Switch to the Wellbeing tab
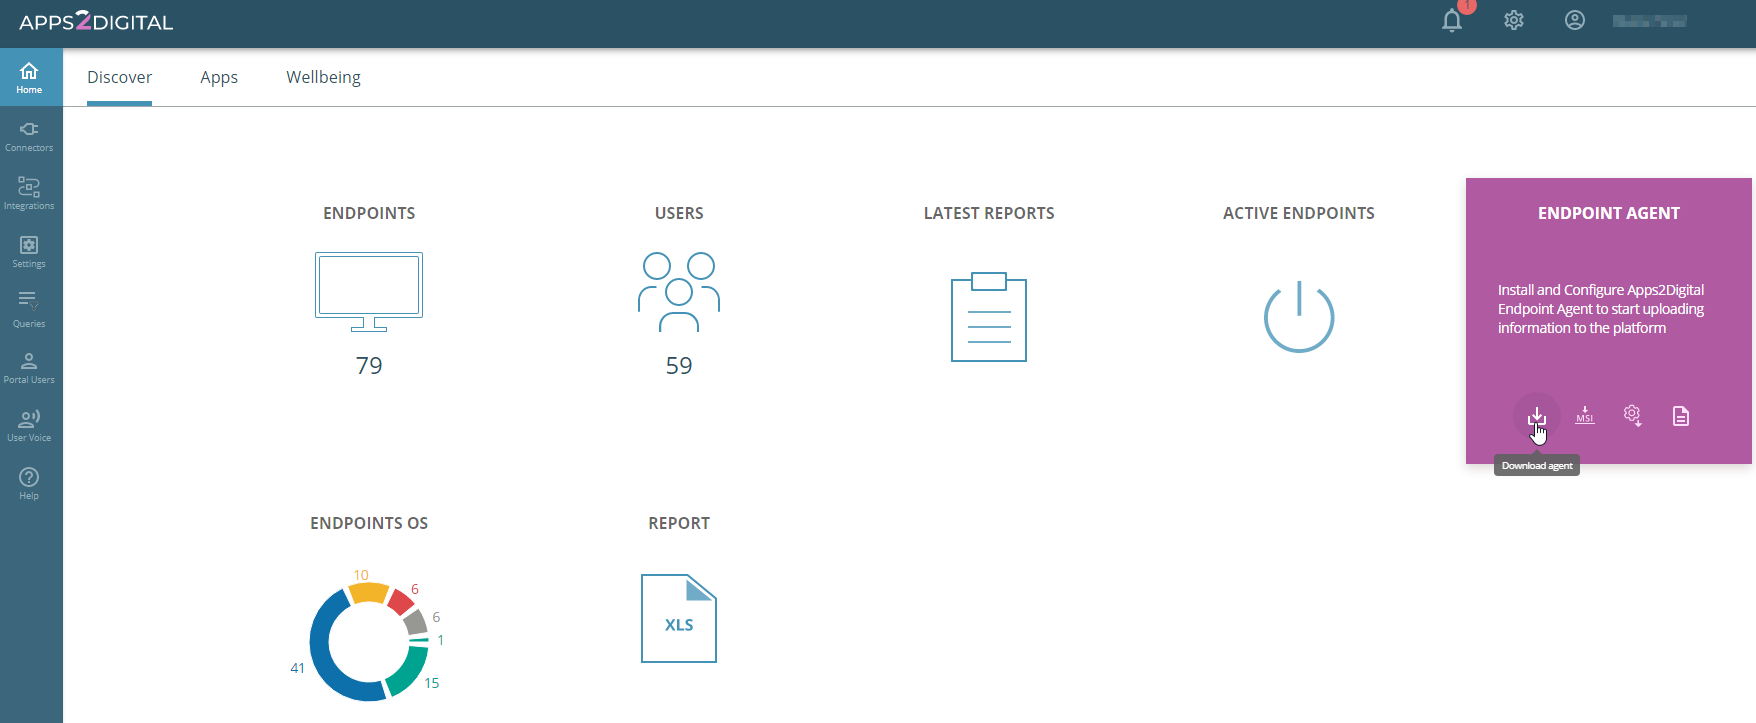The width and height of the screenshot is (1756, 723). point(323,77)
